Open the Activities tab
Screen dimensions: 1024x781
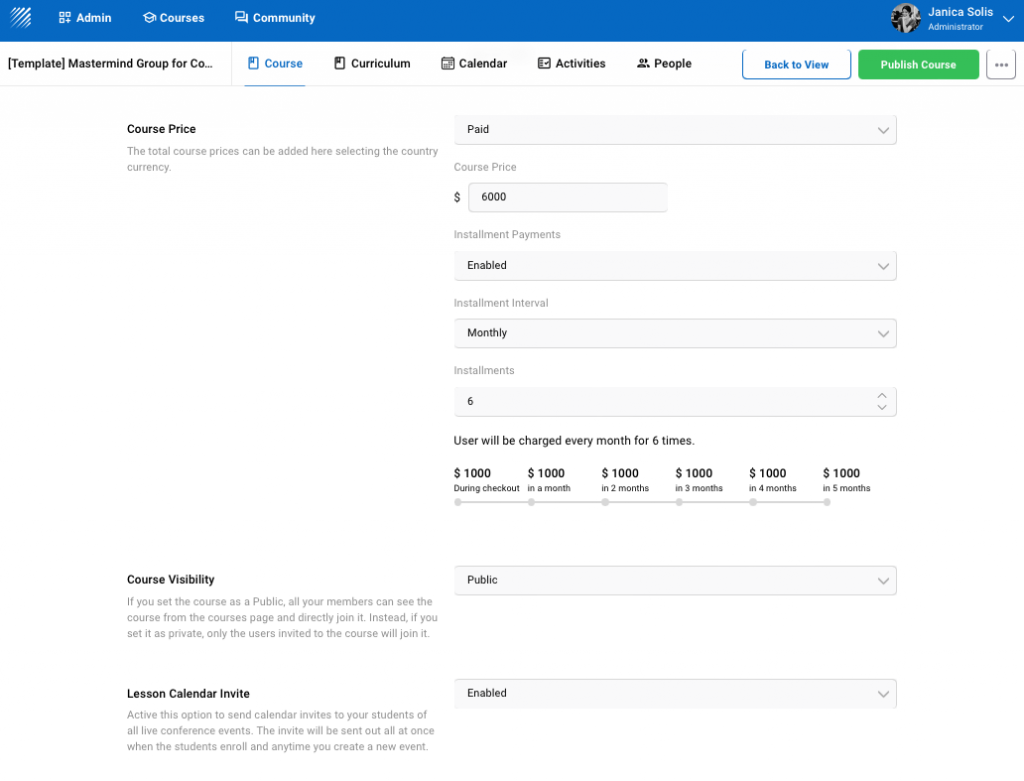(571, 64)
